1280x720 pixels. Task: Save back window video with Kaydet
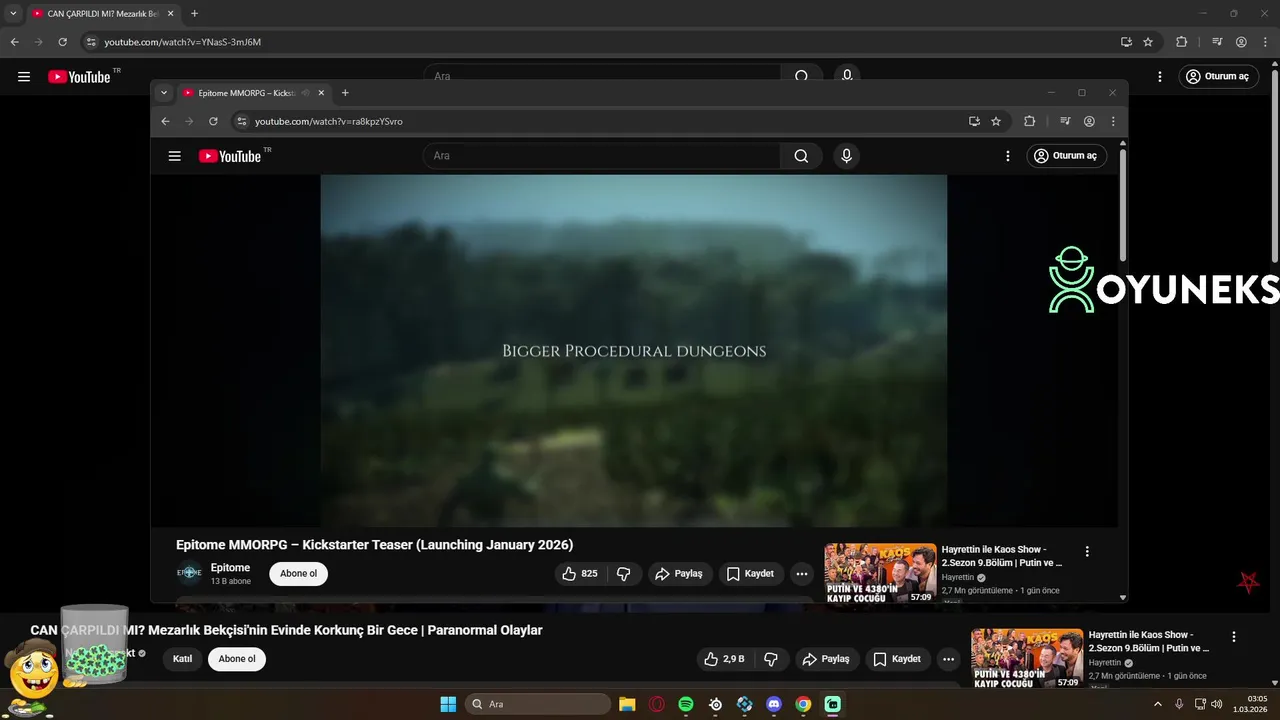point(898,659)
